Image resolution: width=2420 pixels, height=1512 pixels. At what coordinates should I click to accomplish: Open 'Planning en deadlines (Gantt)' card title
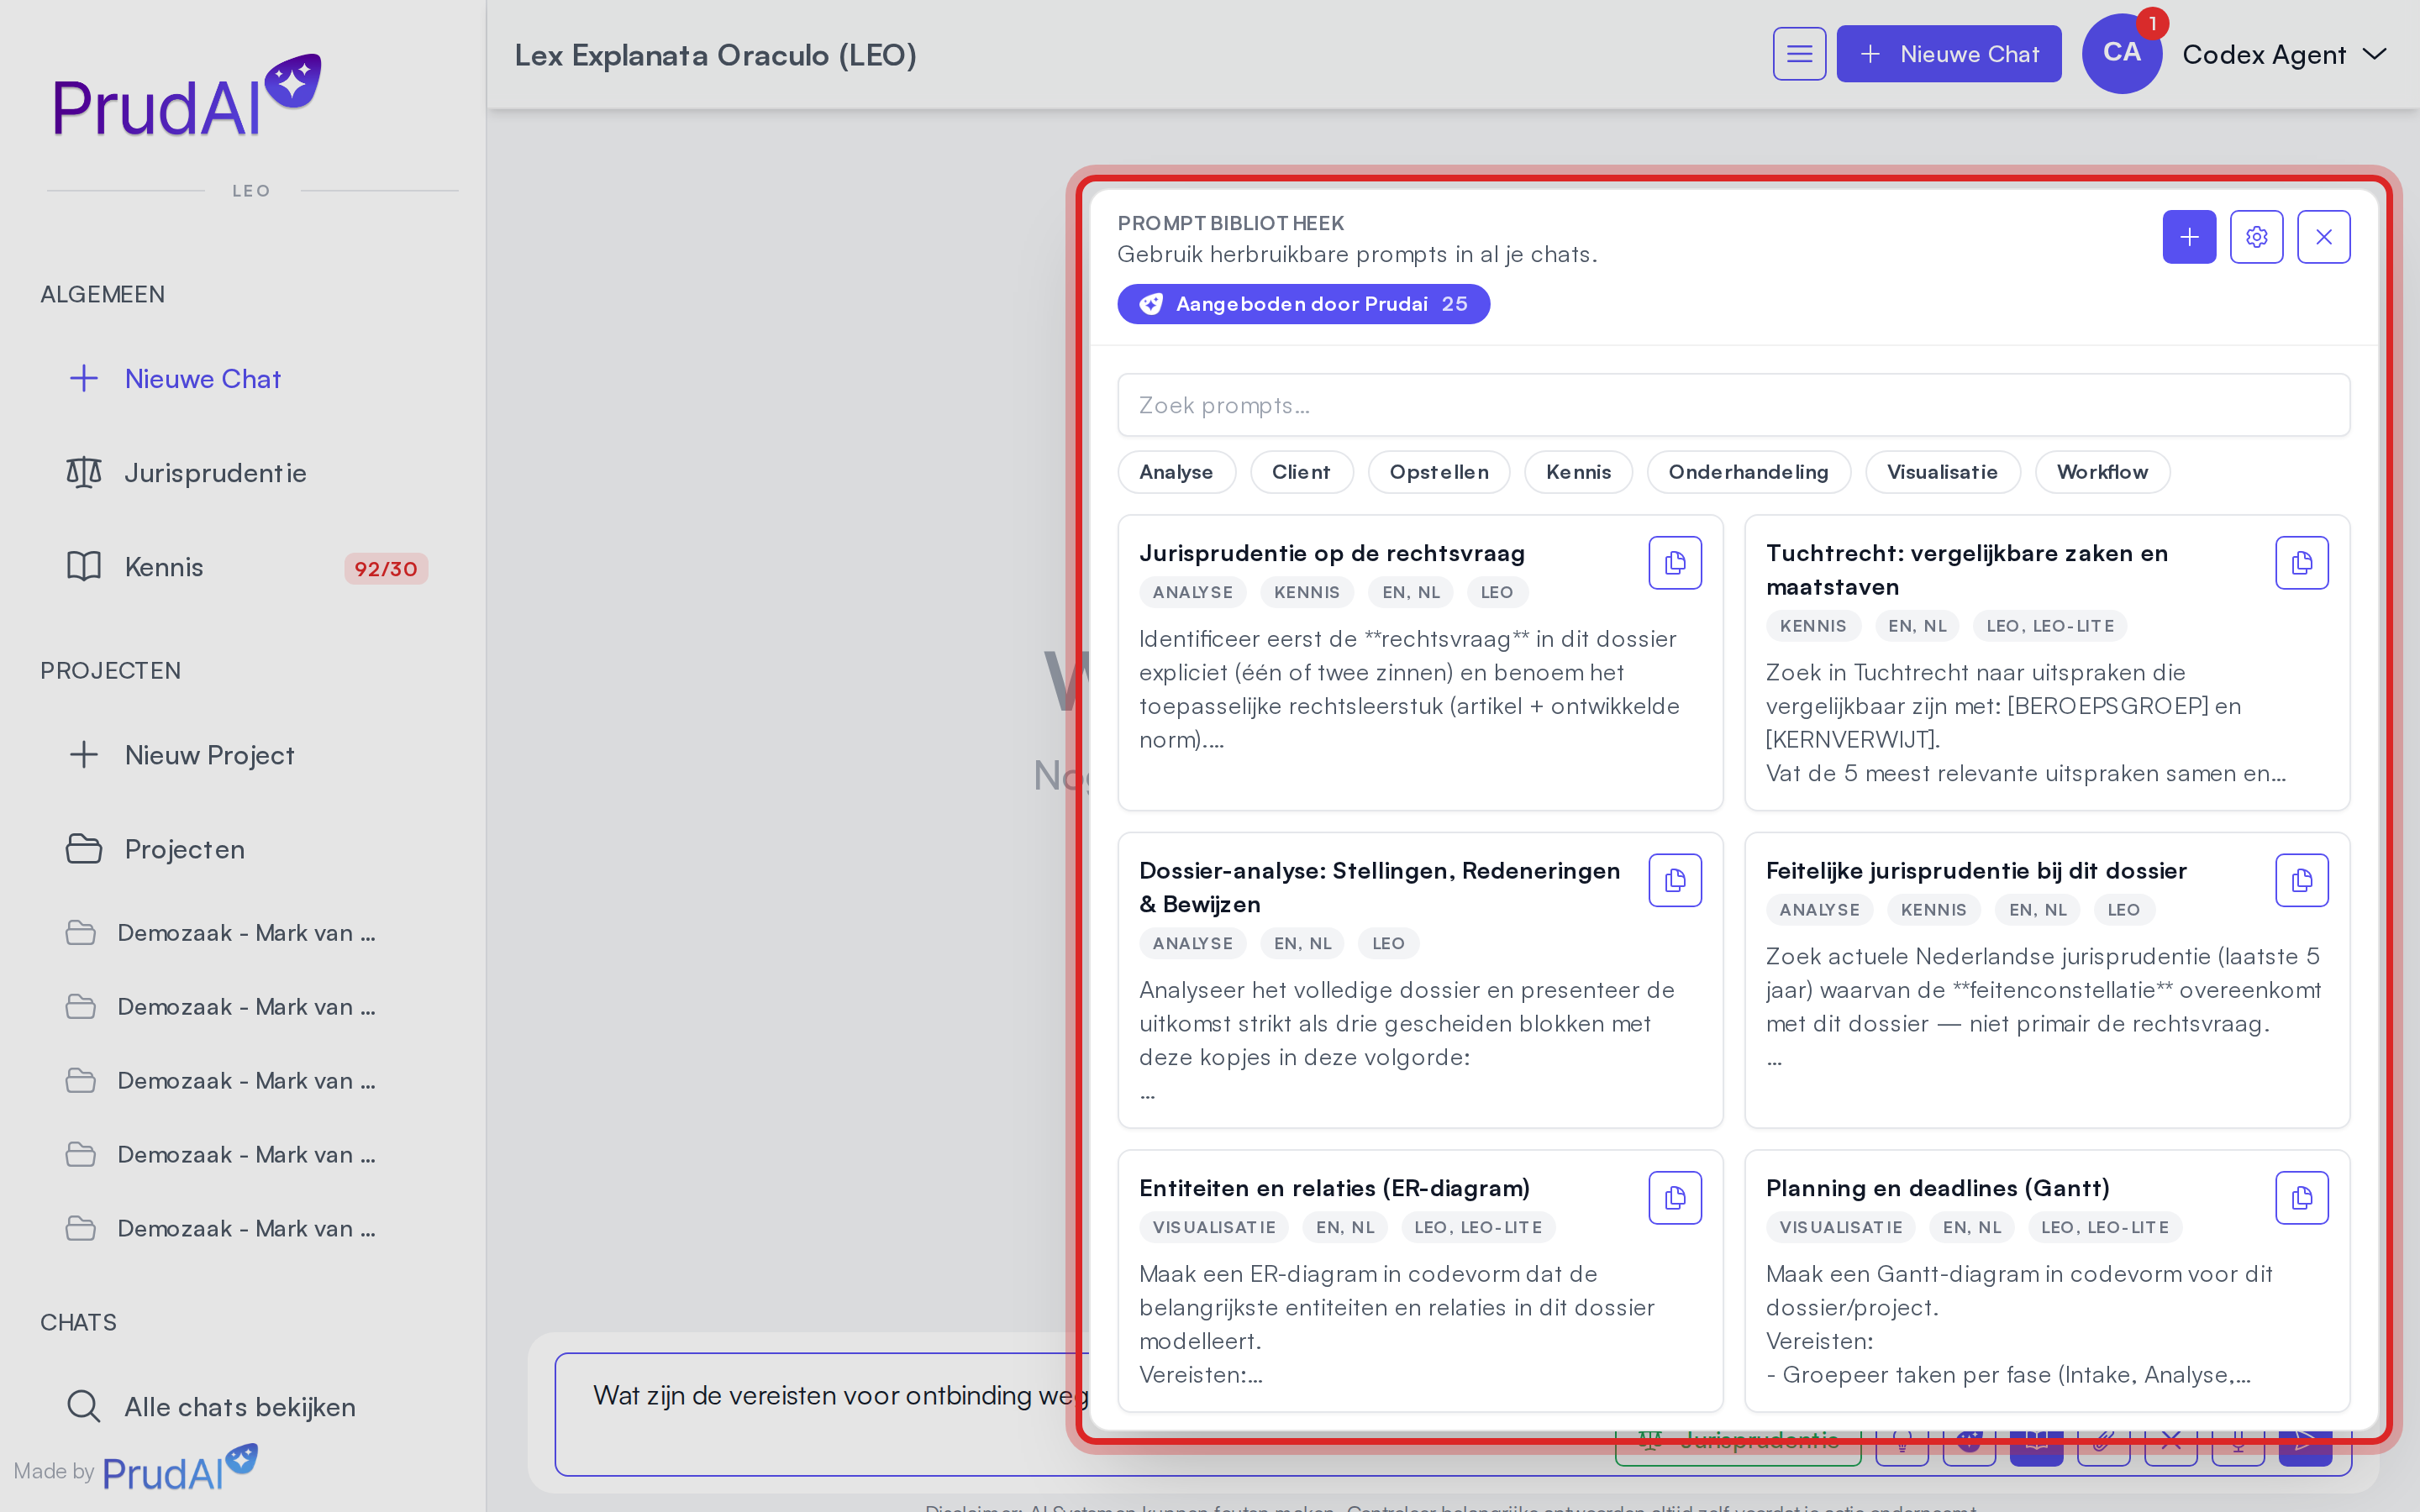1937,1188
